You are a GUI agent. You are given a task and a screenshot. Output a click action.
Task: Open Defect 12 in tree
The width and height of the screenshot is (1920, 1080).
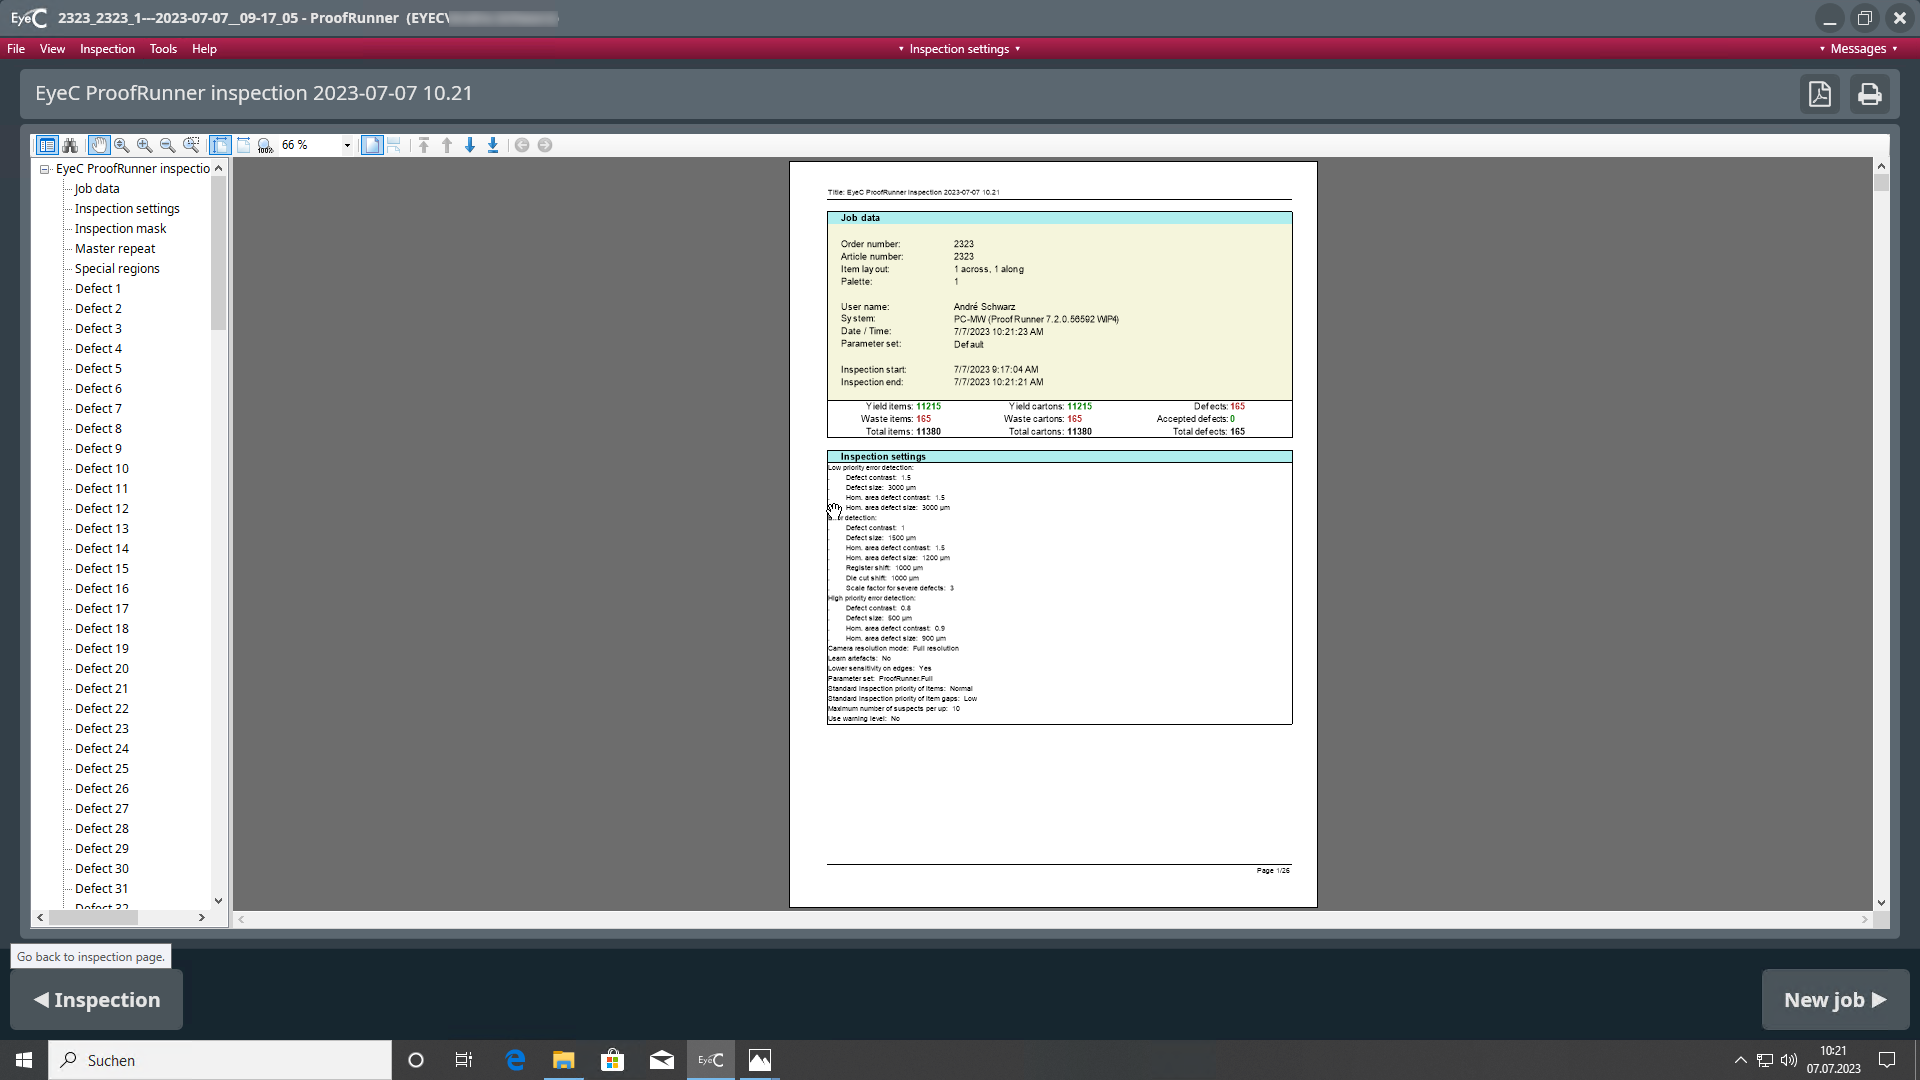pos(102,509)
